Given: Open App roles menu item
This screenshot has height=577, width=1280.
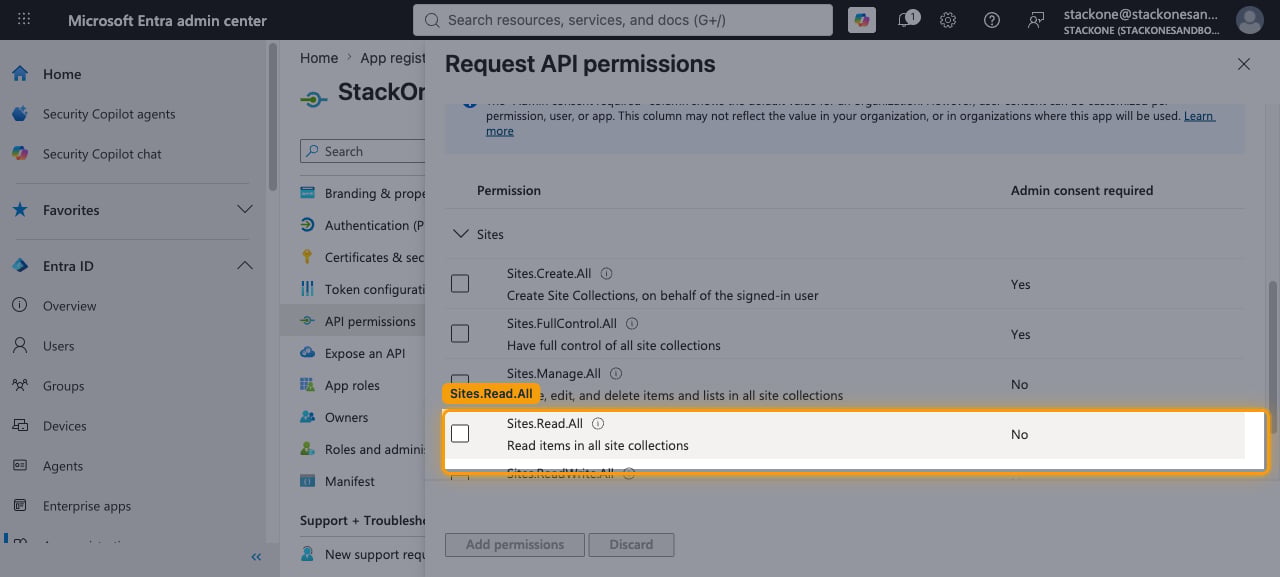Looking at the screenshot, I should point(361,385).
